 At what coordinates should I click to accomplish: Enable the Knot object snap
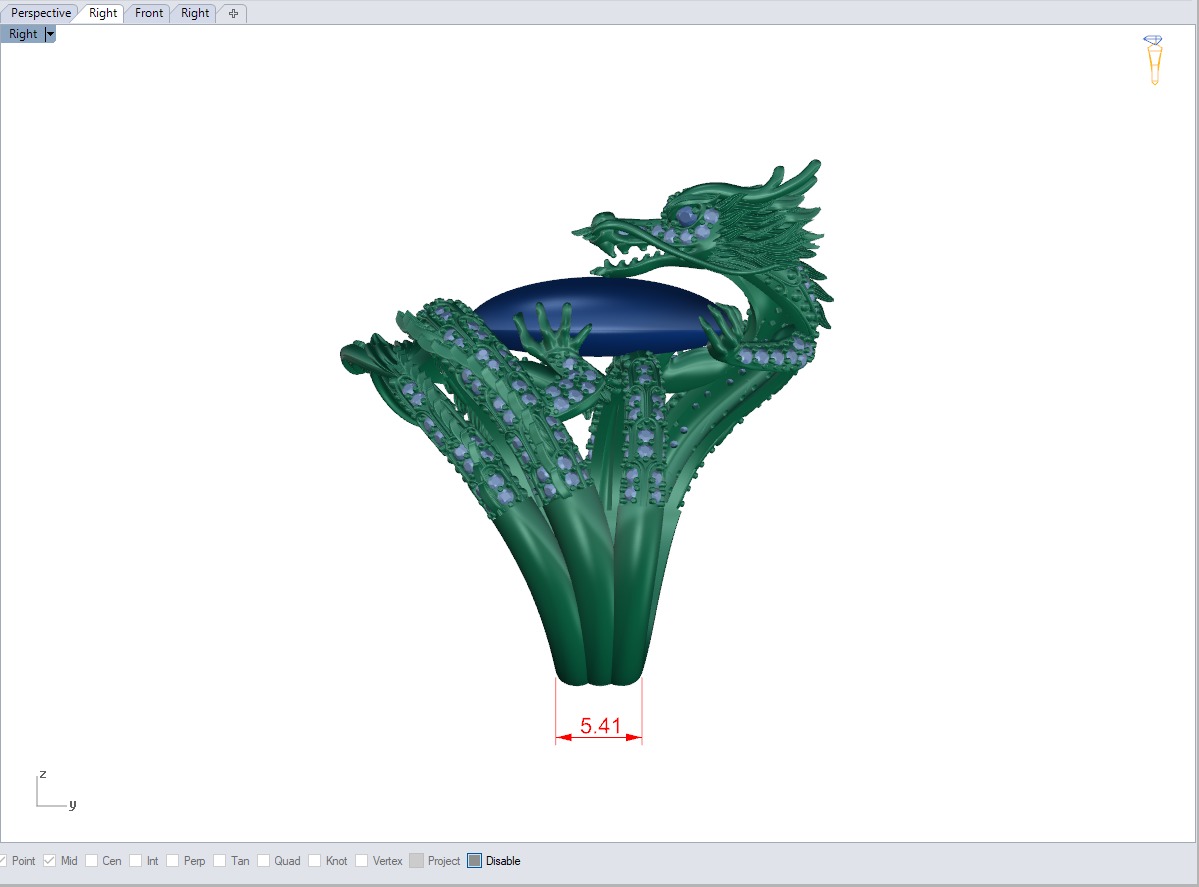point(314,861)
